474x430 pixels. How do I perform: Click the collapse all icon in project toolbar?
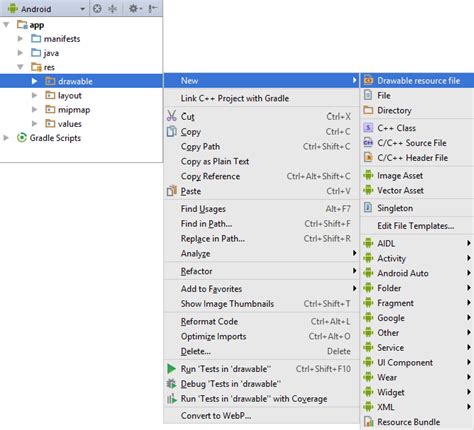(x=113, y=9)
